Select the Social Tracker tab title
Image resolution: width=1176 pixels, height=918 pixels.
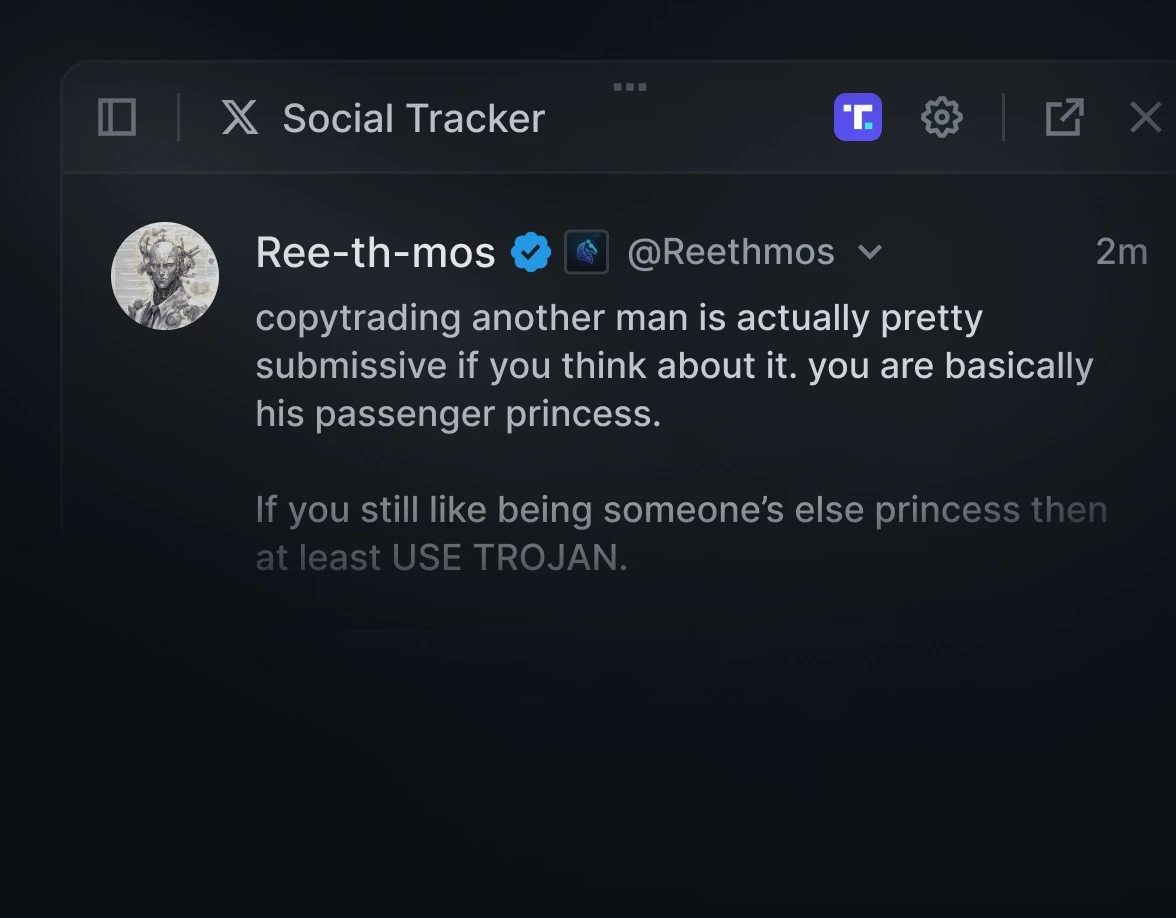click(414, 117)
